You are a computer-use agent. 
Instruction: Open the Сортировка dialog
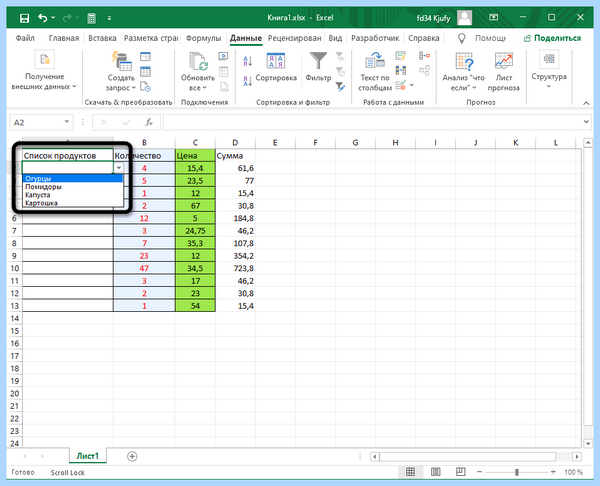tap(276, 67)
